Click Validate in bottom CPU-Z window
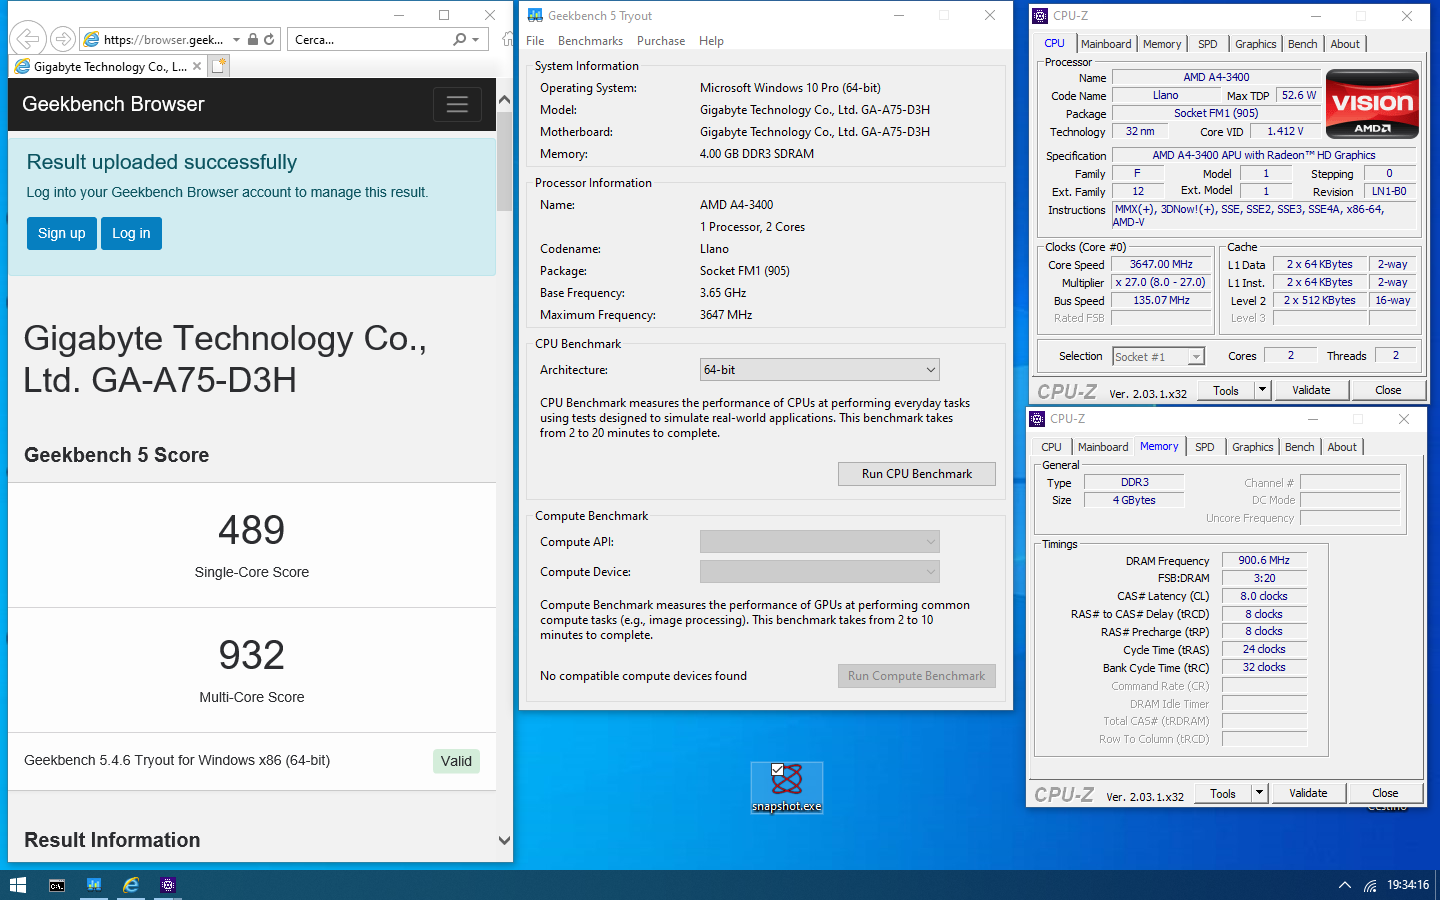Screen dimensions: 1440x900 1308,793
